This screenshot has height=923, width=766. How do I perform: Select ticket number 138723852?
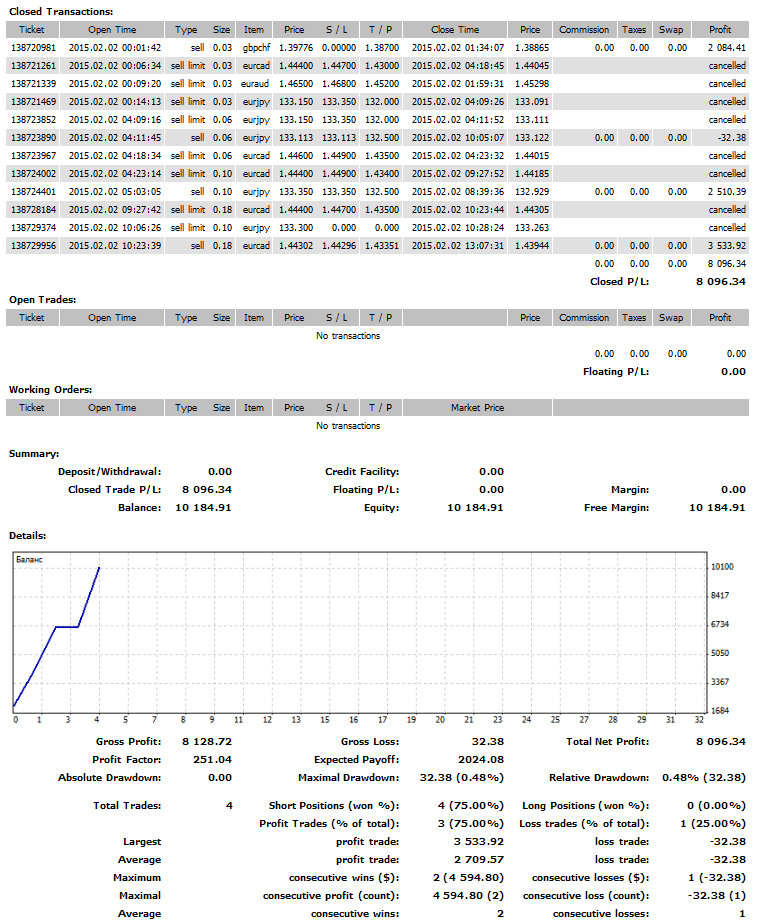(34, 119)
